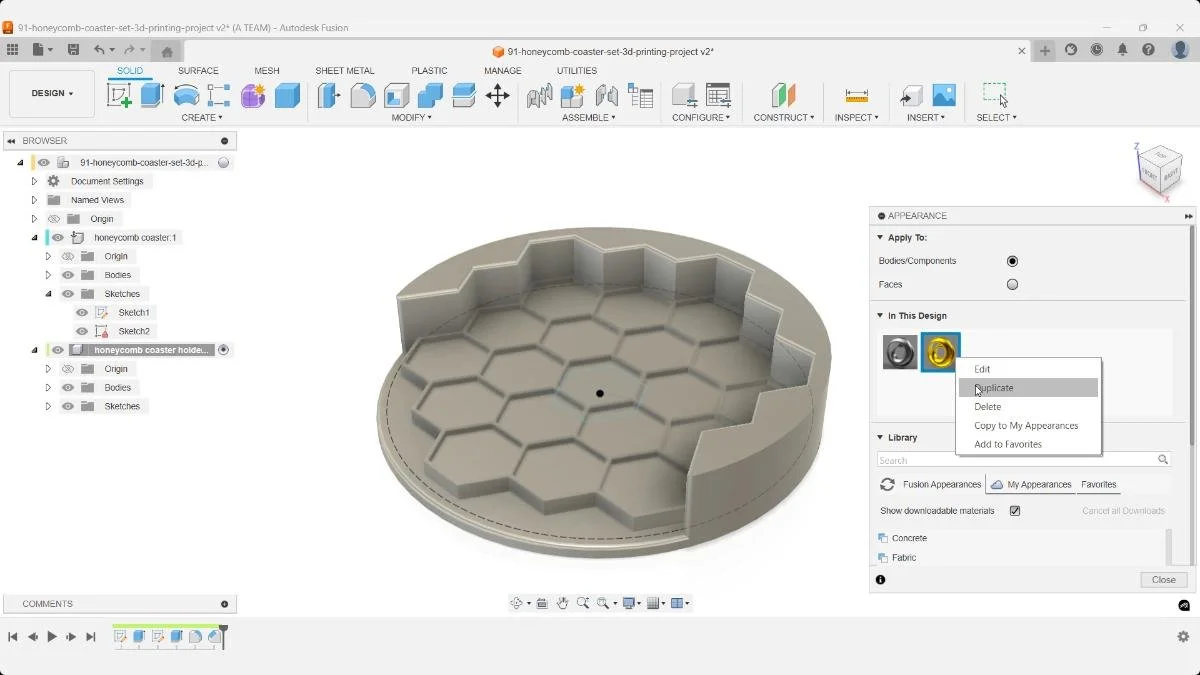The image size is (1200, 675).
Task: Open the Create dropdown menu
Action: click(x=202, y=117)
